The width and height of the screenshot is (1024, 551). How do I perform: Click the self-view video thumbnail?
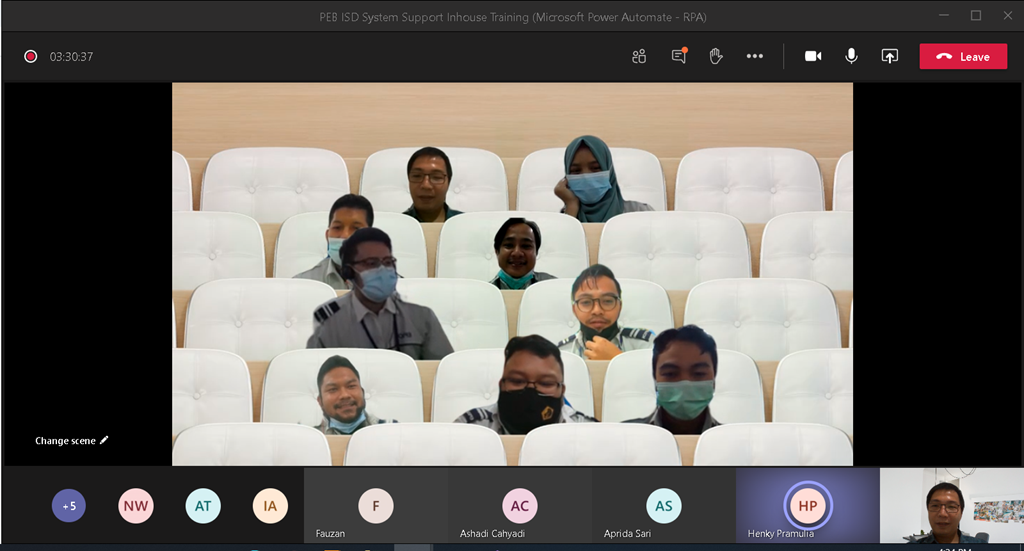click(x=951, y=508)
